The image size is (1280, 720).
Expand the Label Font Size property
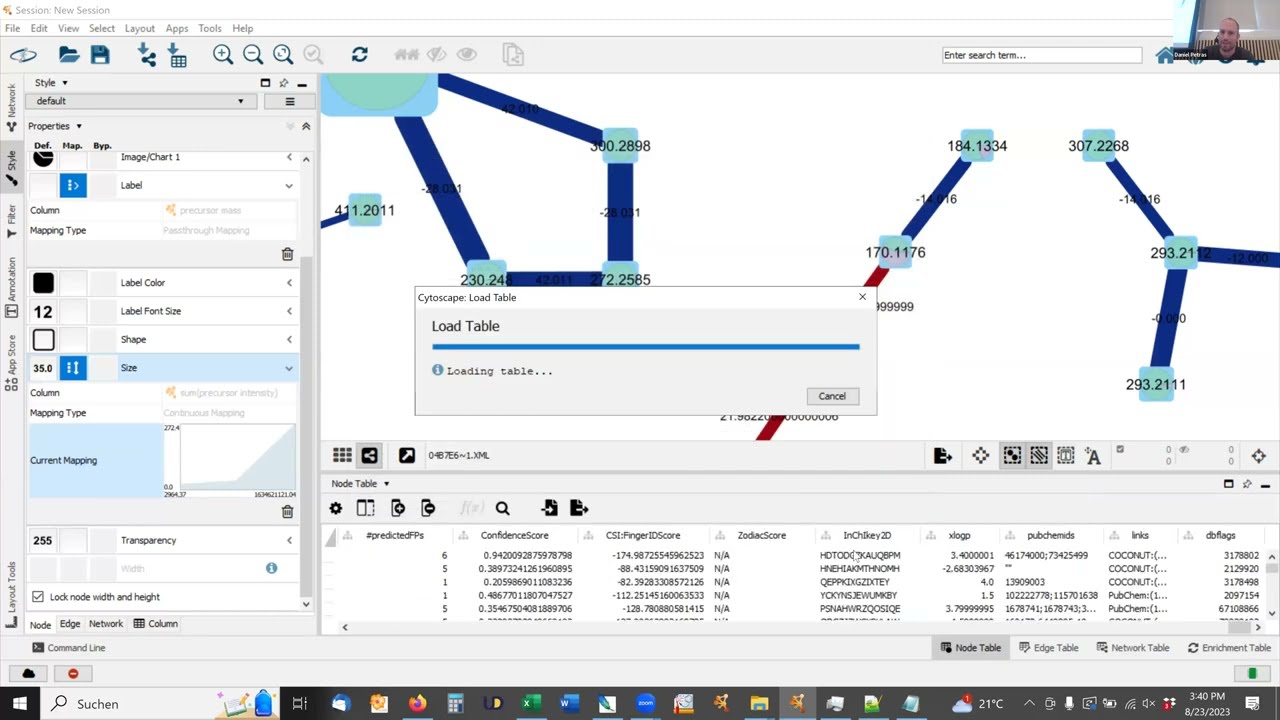point(289,311)
